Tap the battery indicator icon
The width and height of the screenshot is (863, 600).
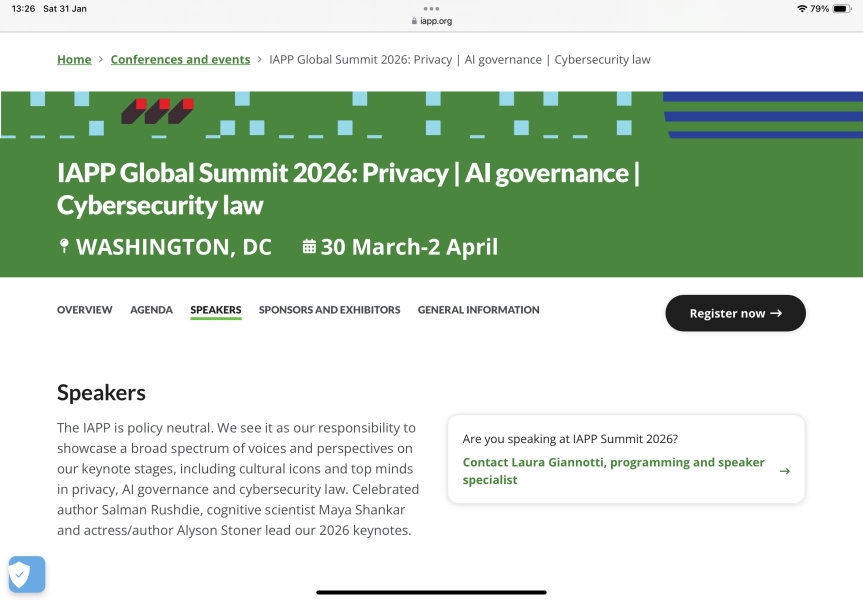tap(842, 9)
